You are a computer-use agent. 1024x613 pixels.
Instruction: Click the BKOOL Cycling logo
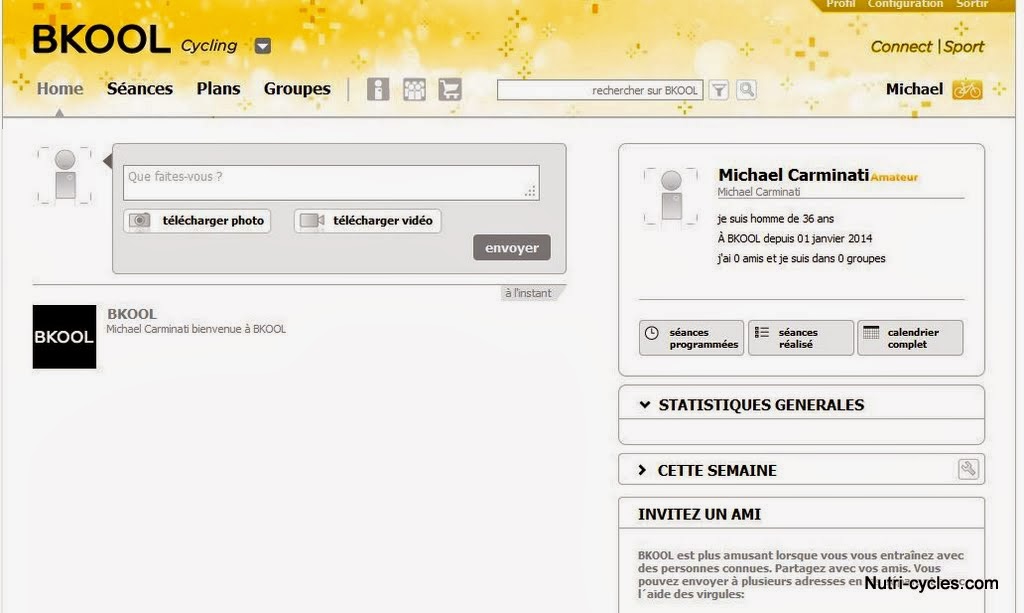pyautogui.click(x=135, y=40)
